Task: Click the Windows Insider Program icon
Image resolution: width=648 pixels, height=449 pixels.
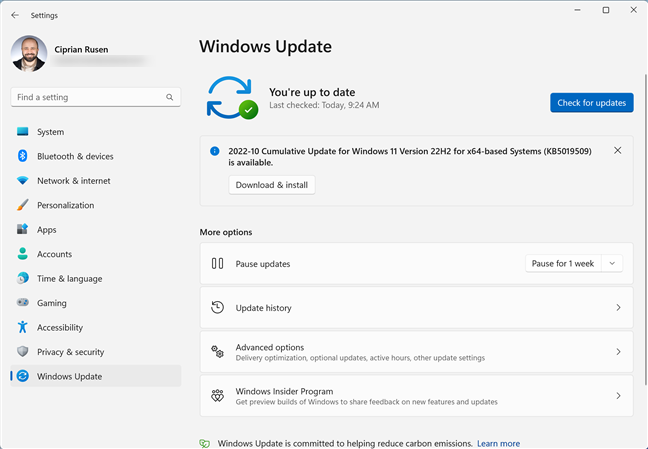Action: [217, 396]
